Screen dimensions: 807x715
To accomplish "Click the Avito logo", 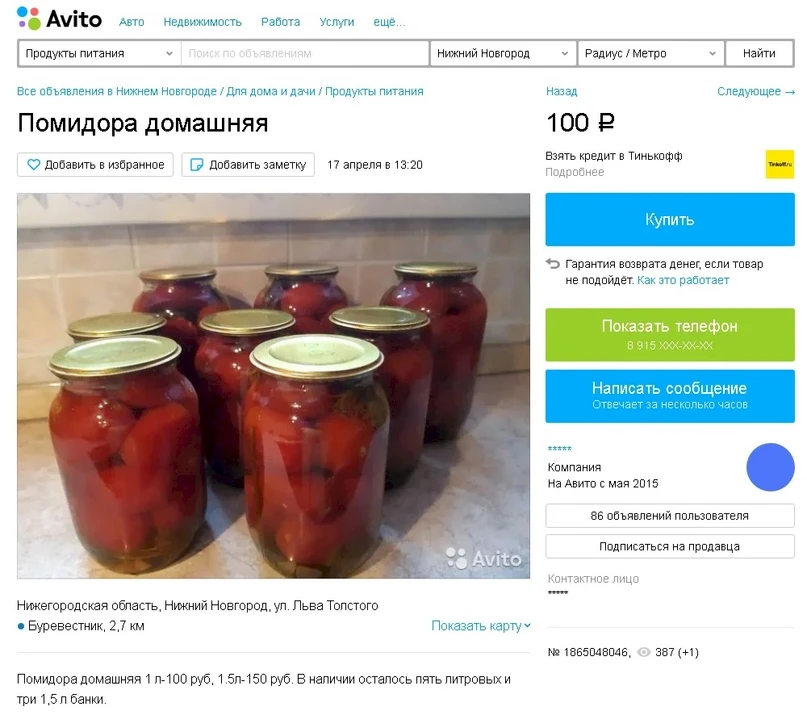I will point(59,19).
